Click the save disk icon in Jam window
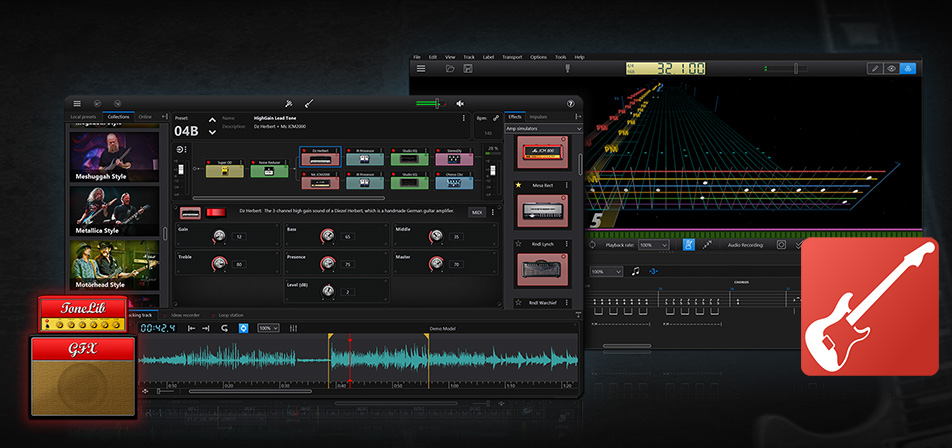The height and width of the screenshot is (448, 952). pos(468,69)
